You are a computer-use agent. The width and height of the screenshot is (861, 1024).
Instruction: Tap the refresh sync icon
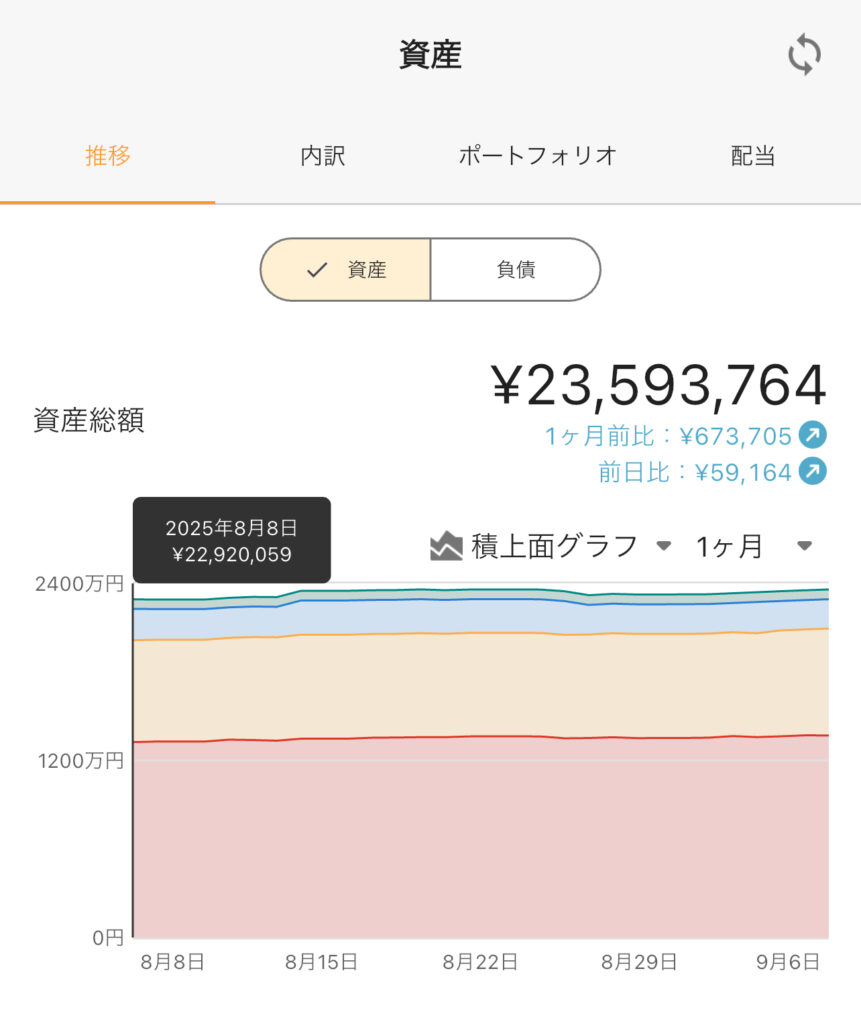tap(804, 54)
